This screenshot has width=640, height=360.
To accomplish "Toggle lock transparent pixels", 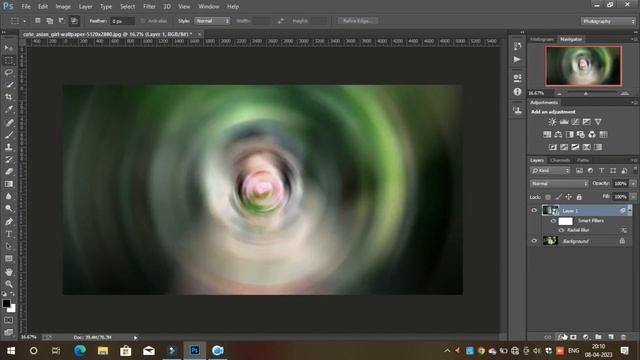I will [548, 197].
